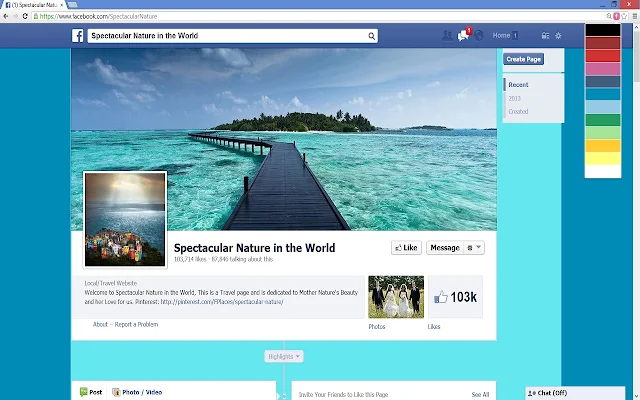Open the privacy shortcuts lock icon
640x400 pixels.
(x=545, y=36)
